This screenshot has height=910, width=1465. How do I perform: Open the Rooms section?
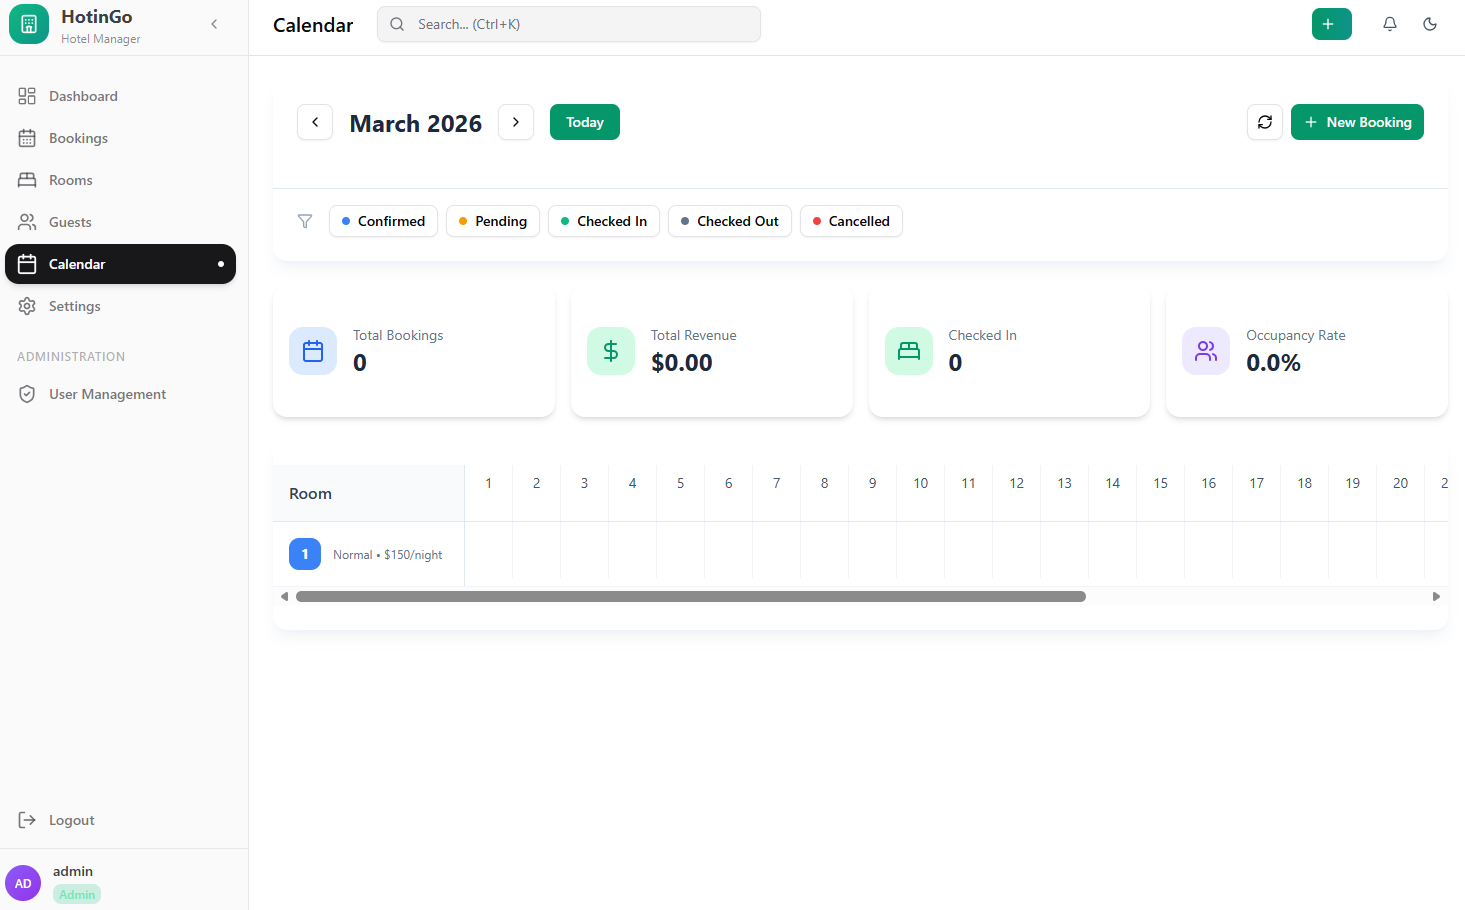(x=70, y=179)
